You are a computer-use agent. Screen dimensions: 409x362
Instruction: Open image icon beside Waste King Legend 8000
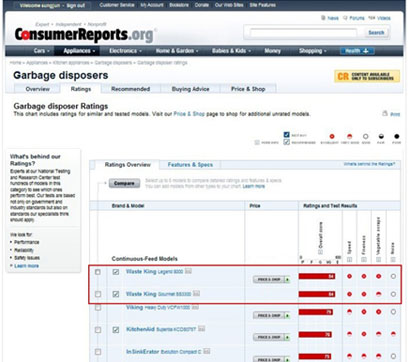click(x=188, y=271)
